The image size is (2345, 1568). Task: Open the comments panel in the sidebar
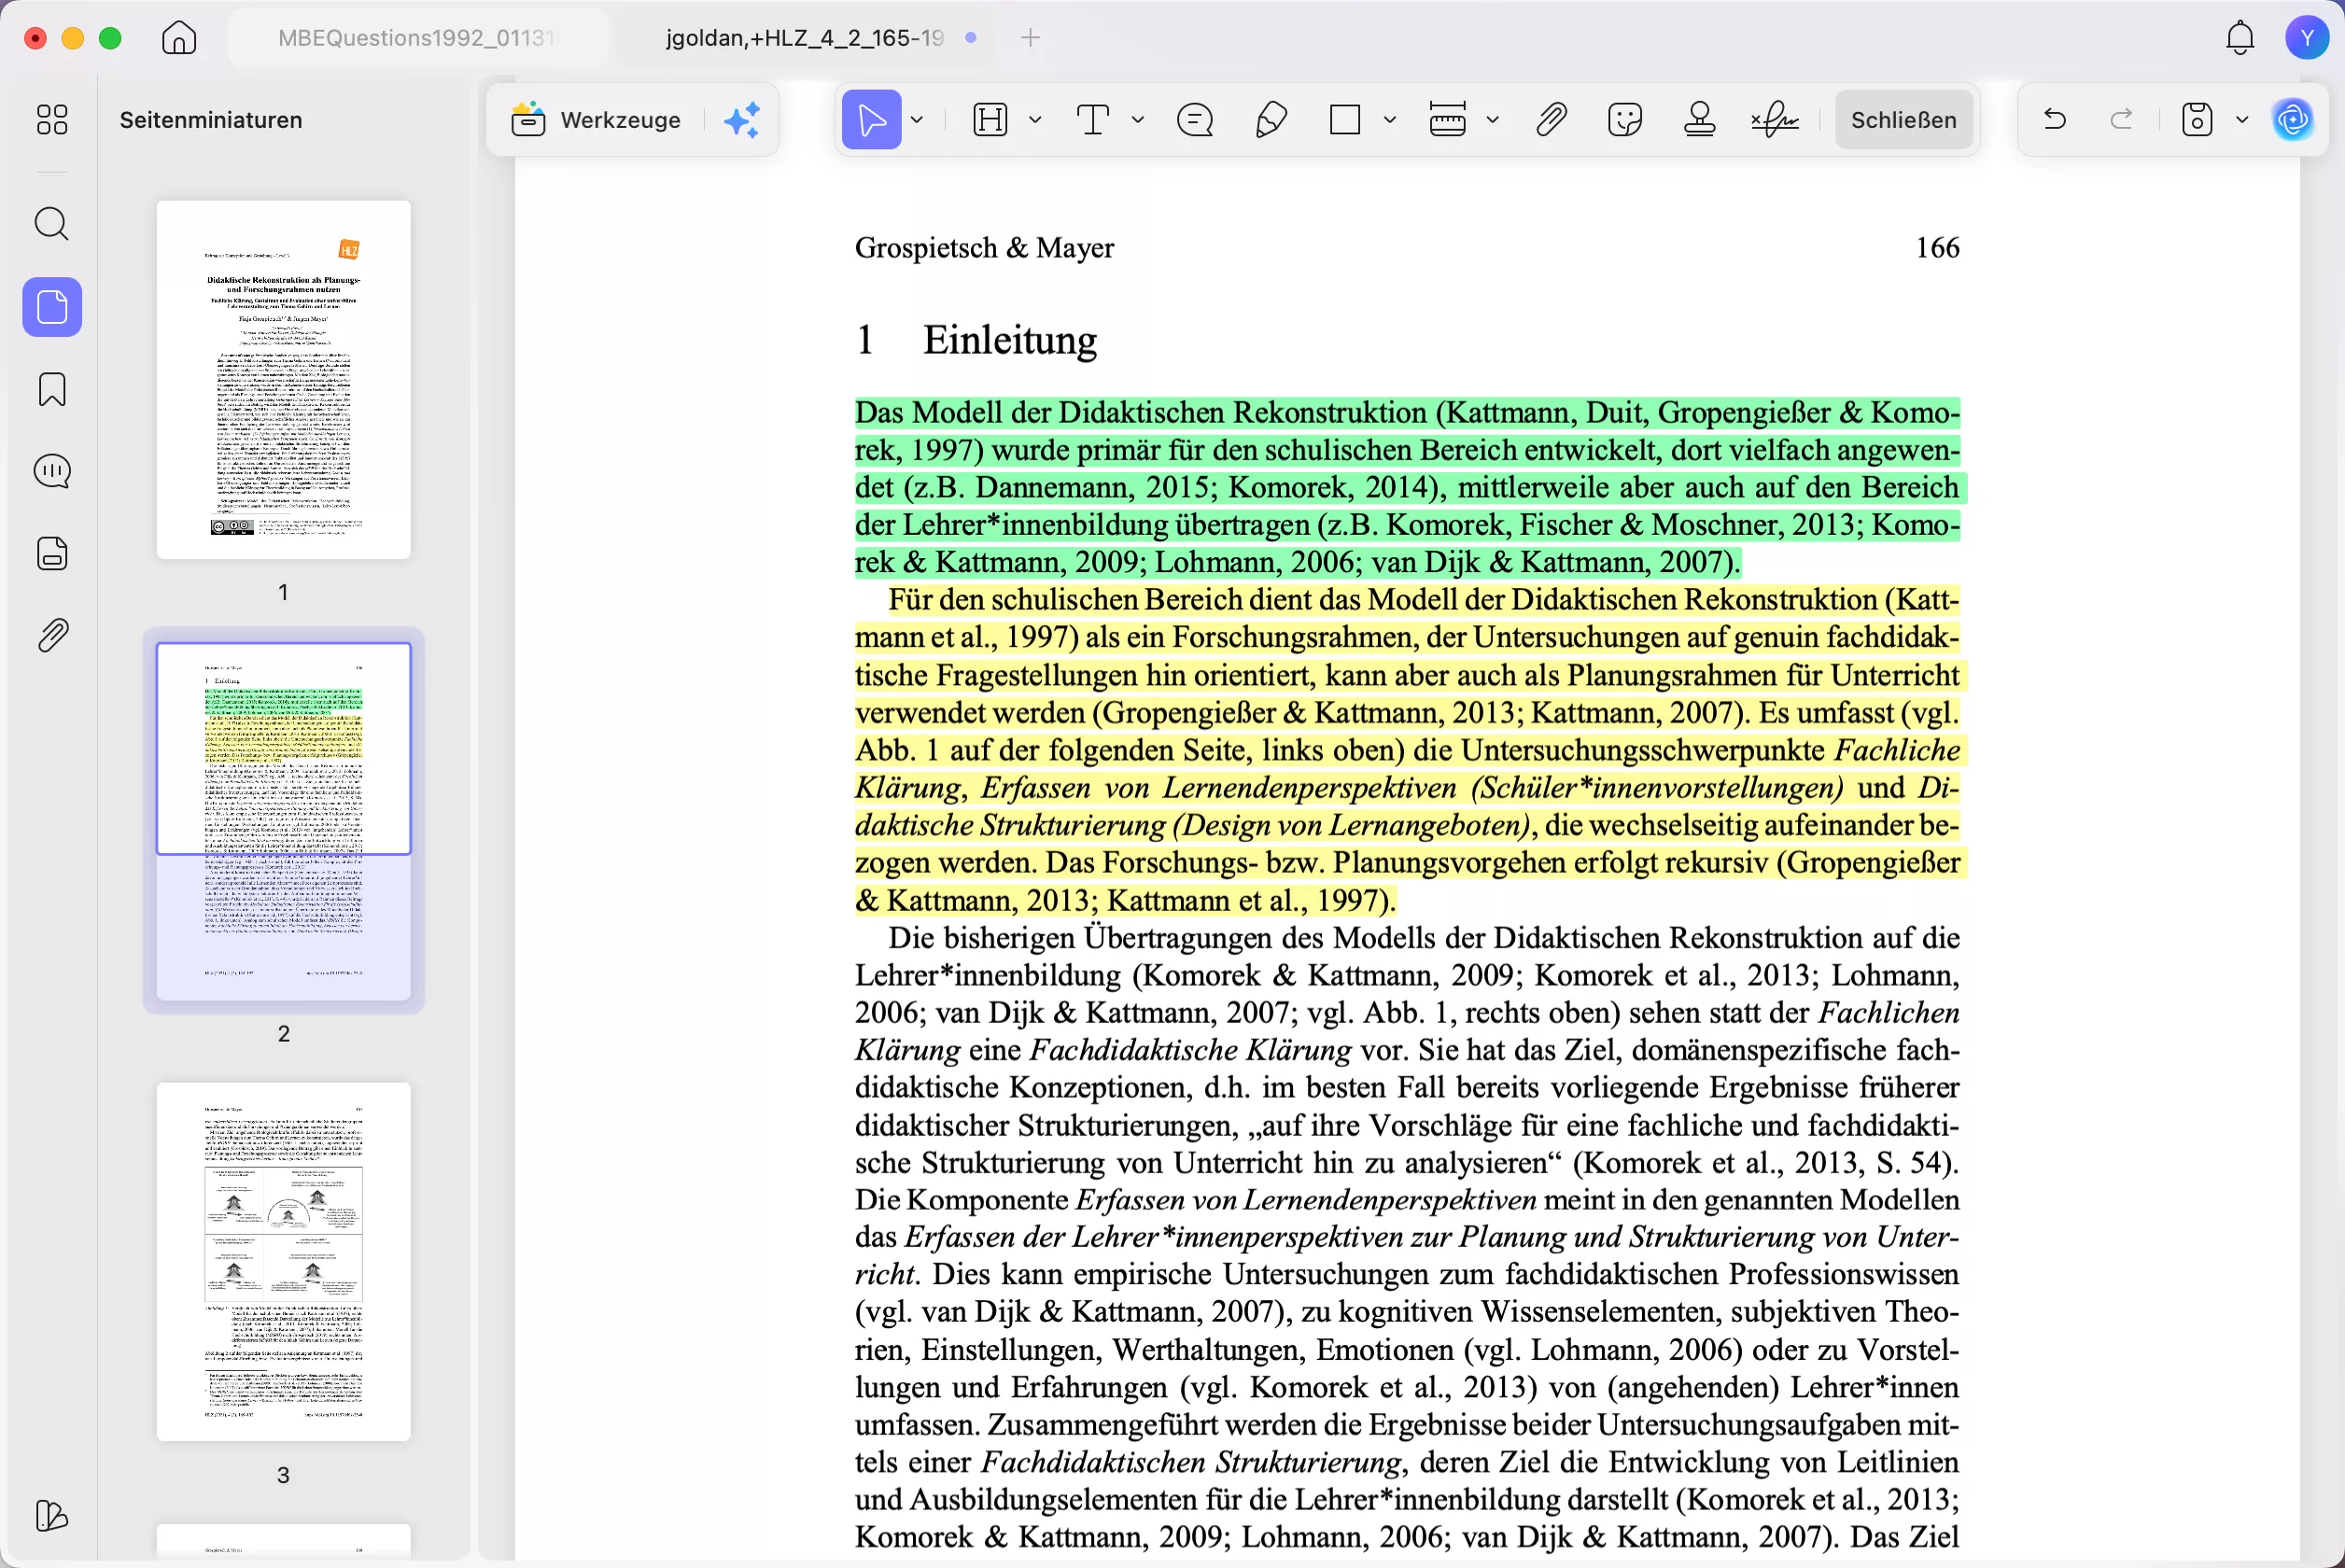click(x=52, y=471)
